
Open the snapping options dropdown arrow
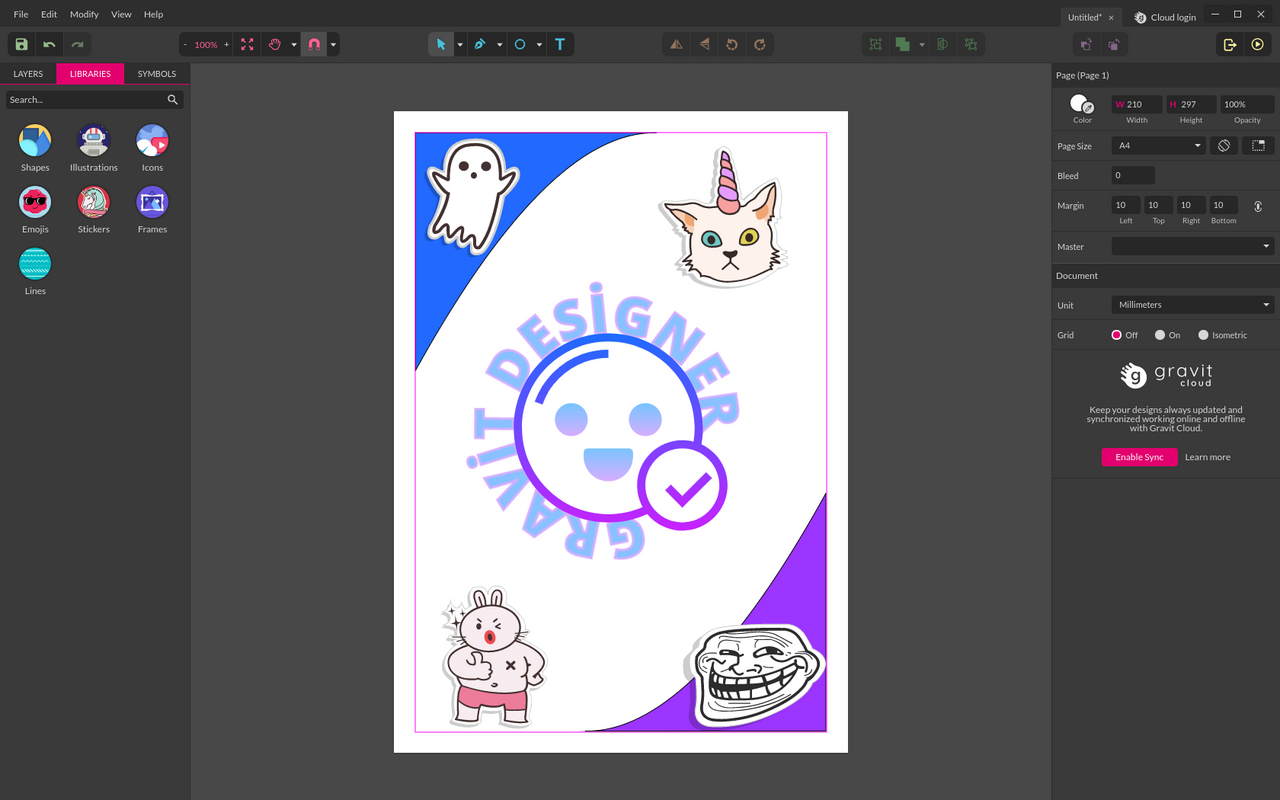333,45
